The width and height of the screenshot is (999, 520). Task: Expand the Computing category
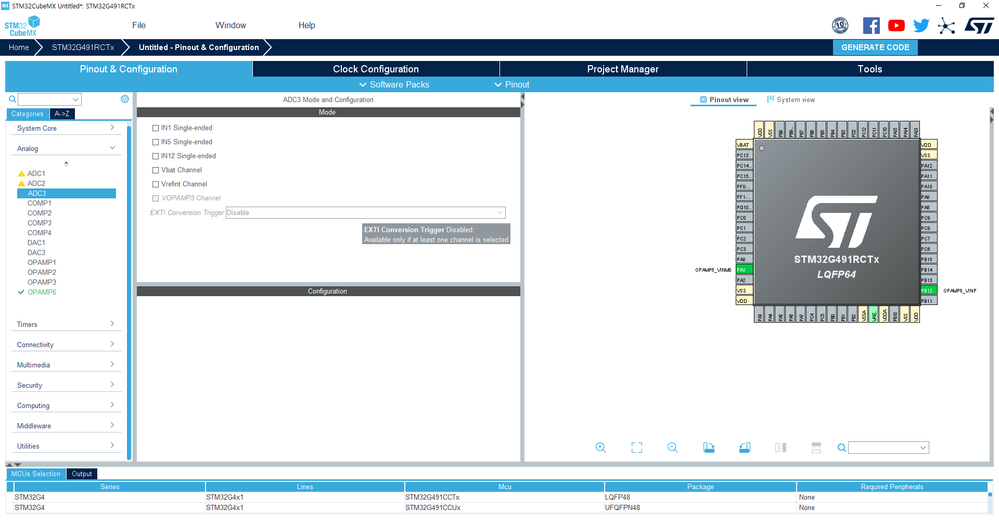tap(66, 406)
